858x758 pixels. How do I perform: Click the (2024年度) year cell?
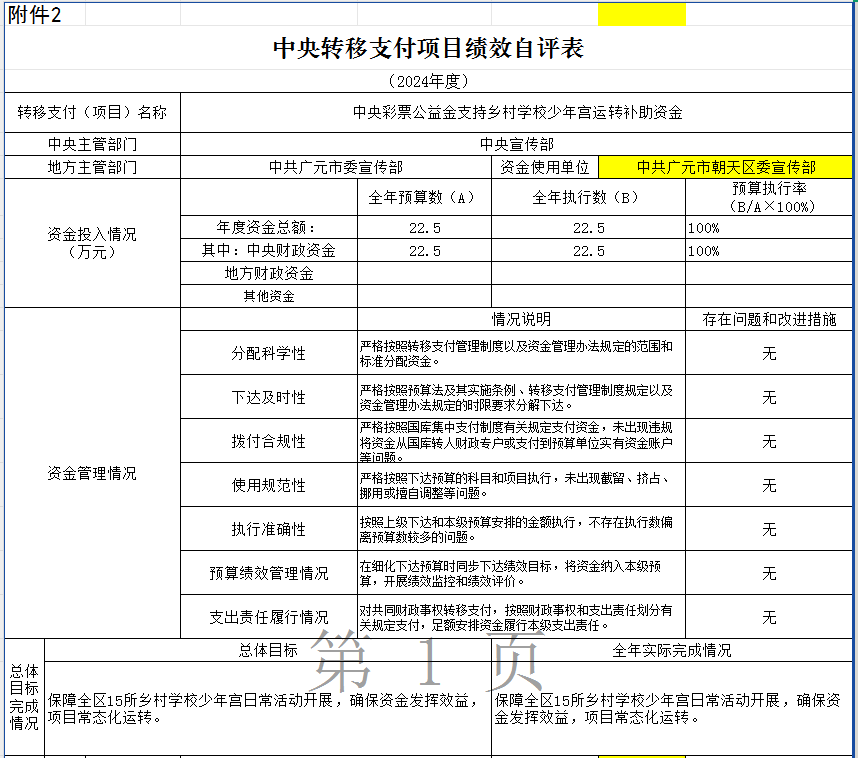(428, 81)
